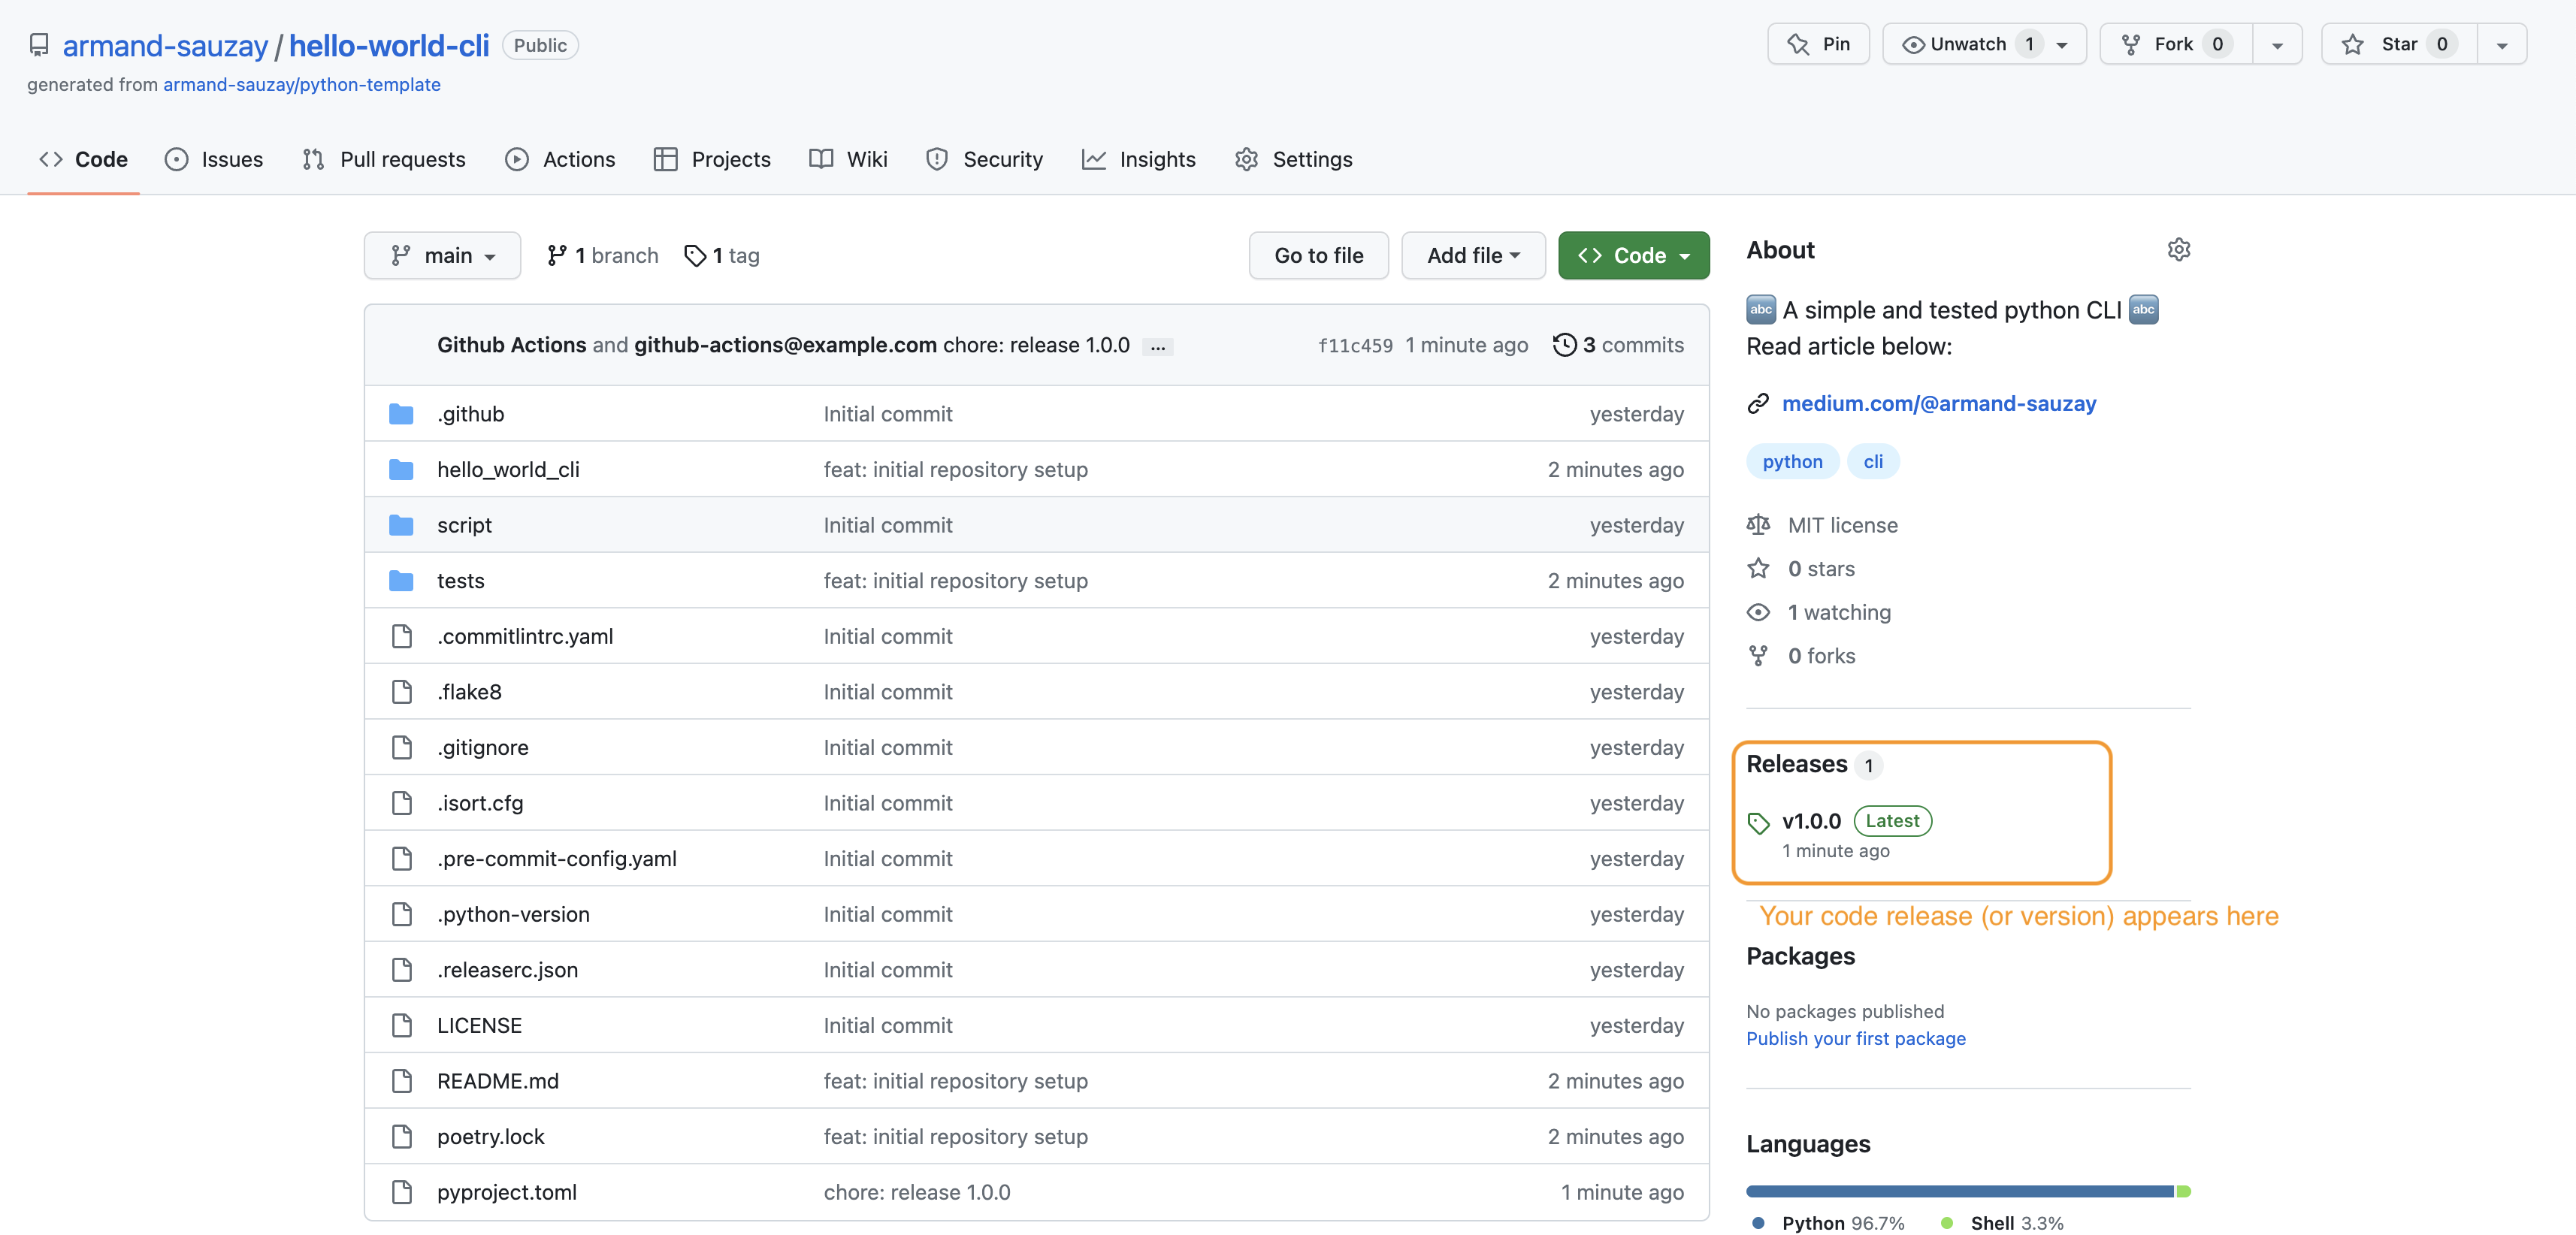Open the Actions tab
This screenshot has width=2576, height=1235.
pyautogui.click(x=560, y=160)
